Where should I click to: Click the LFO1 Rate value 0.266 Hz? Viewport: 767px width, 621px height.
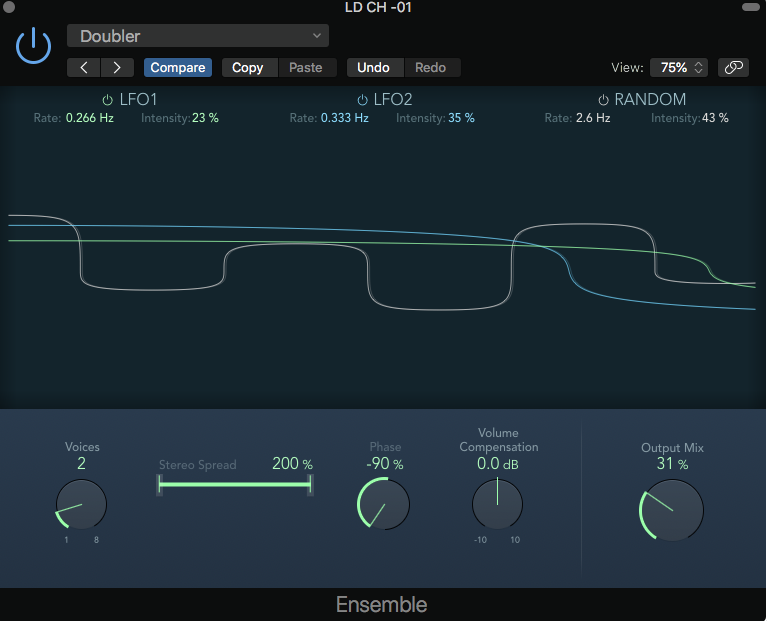click(91, 118)
